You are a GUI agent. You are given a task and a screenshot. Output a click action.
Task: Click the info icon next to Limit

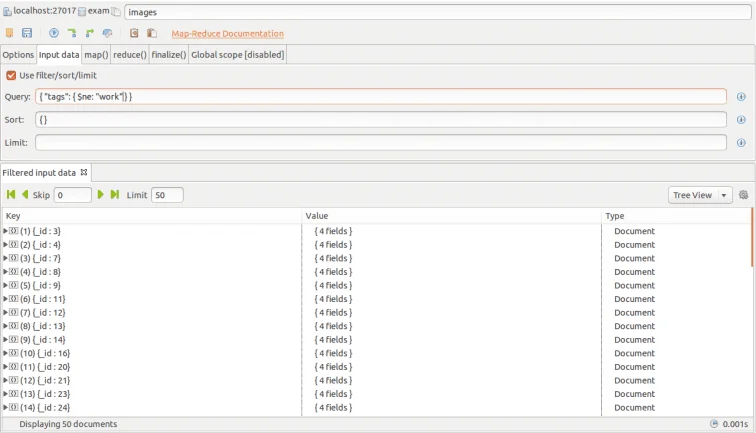coord(741,143)
